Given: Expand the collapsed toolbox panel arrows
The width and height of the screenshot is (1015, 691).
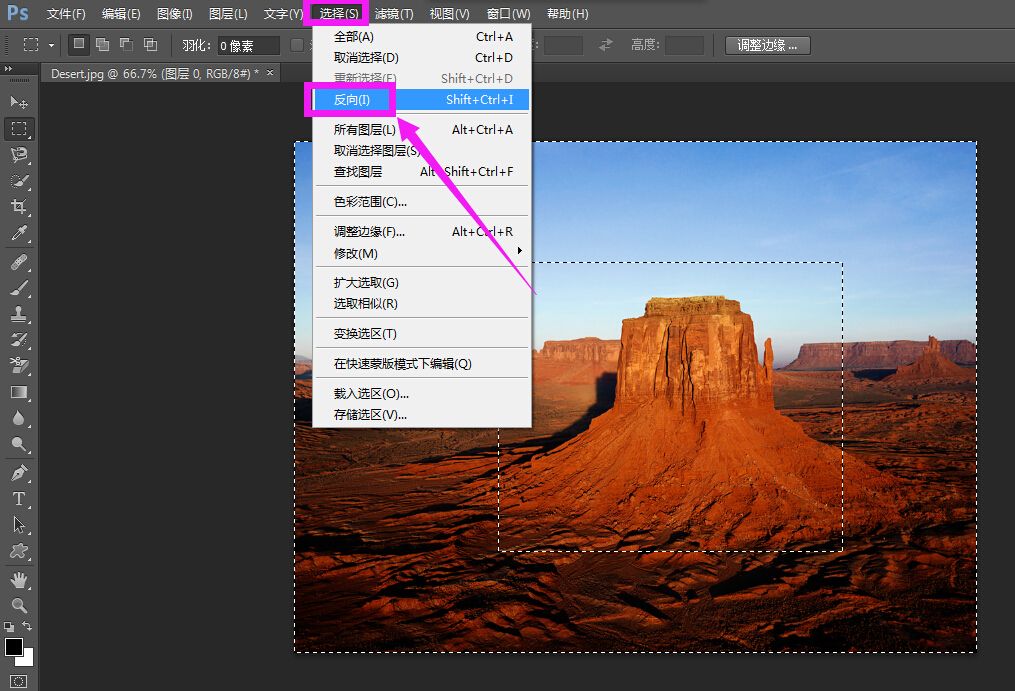Looking at the screenshot, I should tap(8, 68).
